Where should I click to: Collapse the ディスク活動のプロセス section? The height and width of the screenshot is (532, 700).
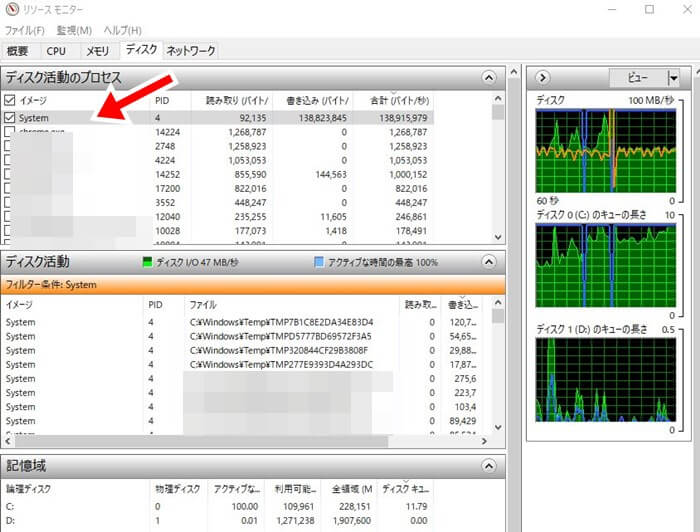pos(488,77)
